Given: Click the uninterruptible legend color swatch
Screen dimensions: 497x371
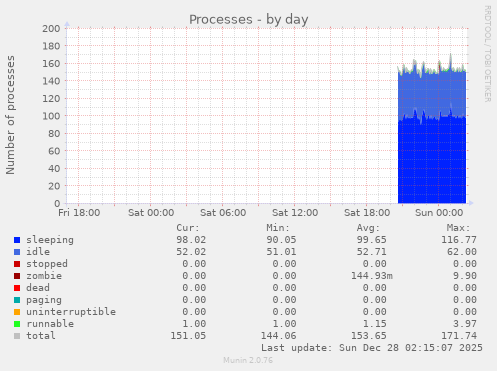Looking at the screenshot, I should pyautogui.click(x=17, y=312).
